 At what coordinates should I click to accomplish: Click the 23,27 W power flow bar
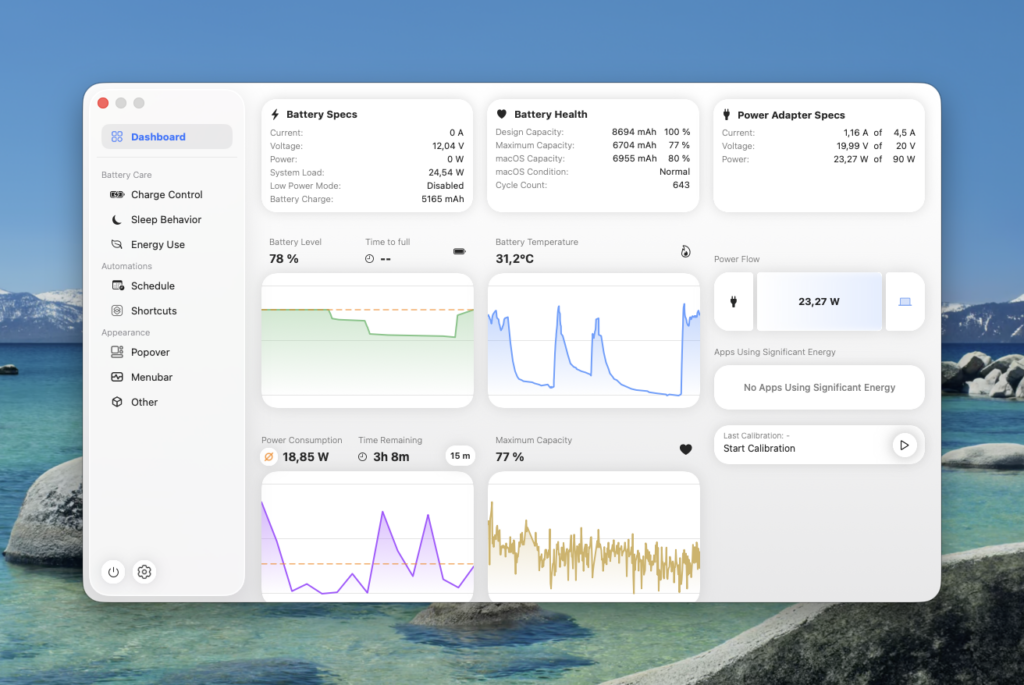click(819, 302)
